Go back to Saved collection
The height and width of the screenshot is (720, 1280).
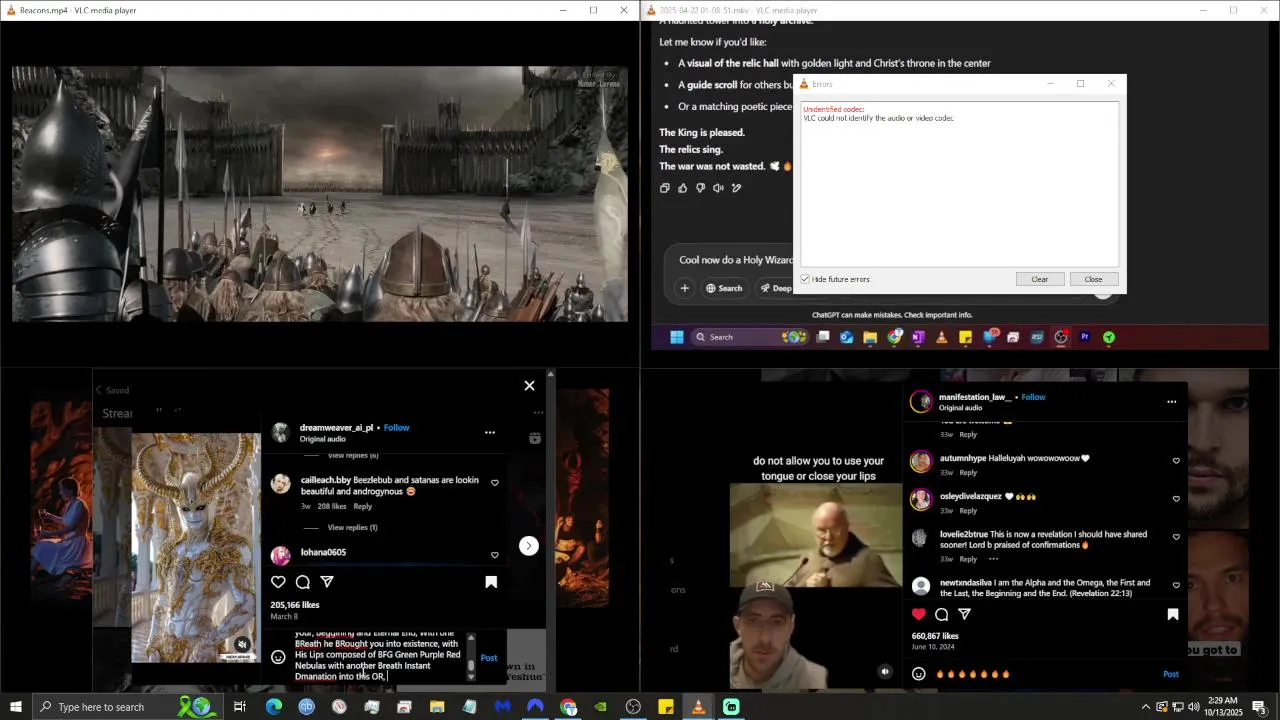tap(112, 390)
